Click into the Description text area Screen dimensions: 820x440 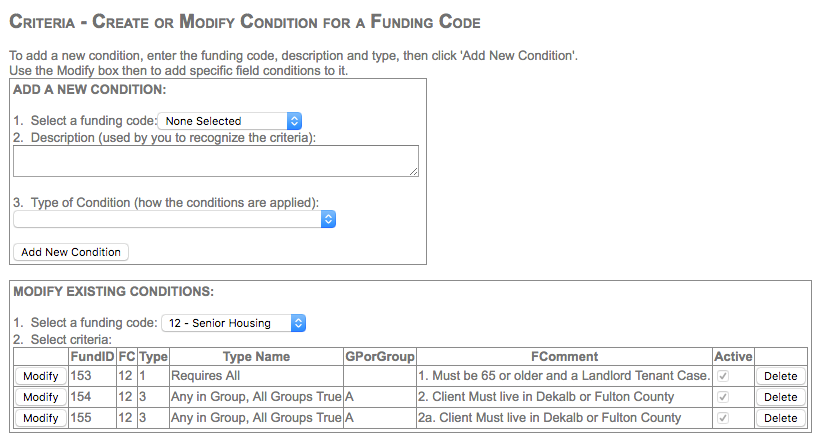215,161
